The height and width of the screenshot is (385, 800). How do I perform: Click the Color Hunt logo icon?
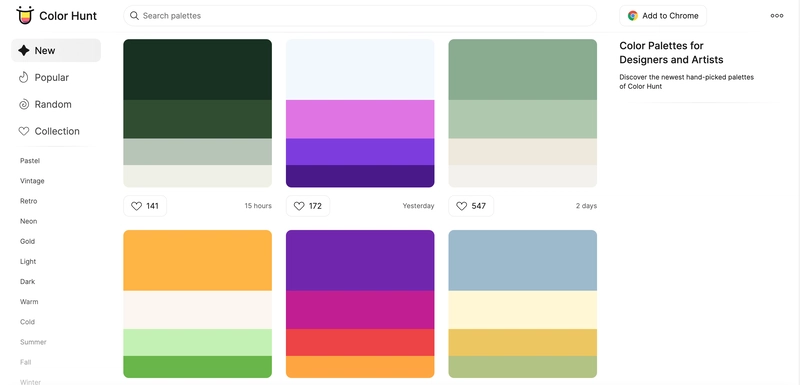pyautogui.click(x=25, y=15)
